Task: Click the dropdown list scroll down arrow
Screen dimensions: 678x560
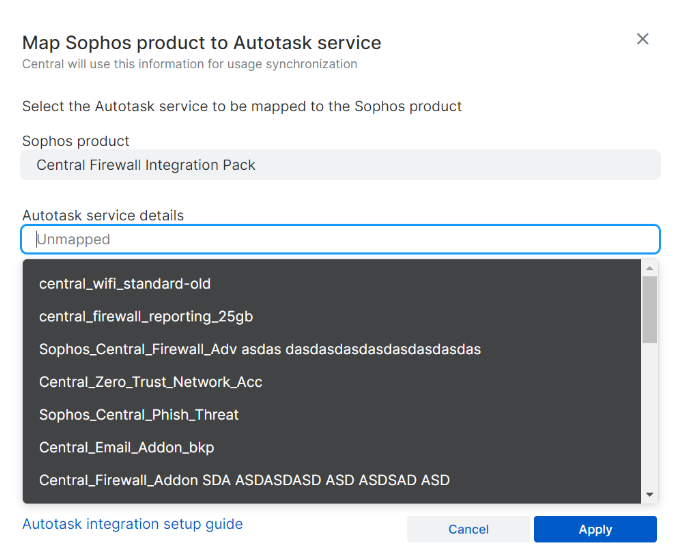Action: coord(650,495)
